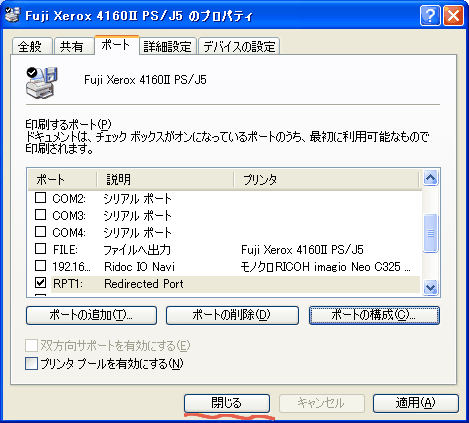Viewport: 469px width, 423px height.
Task: Check the 192.16... Ridoc IO Navi port
Action: [41, 266]
